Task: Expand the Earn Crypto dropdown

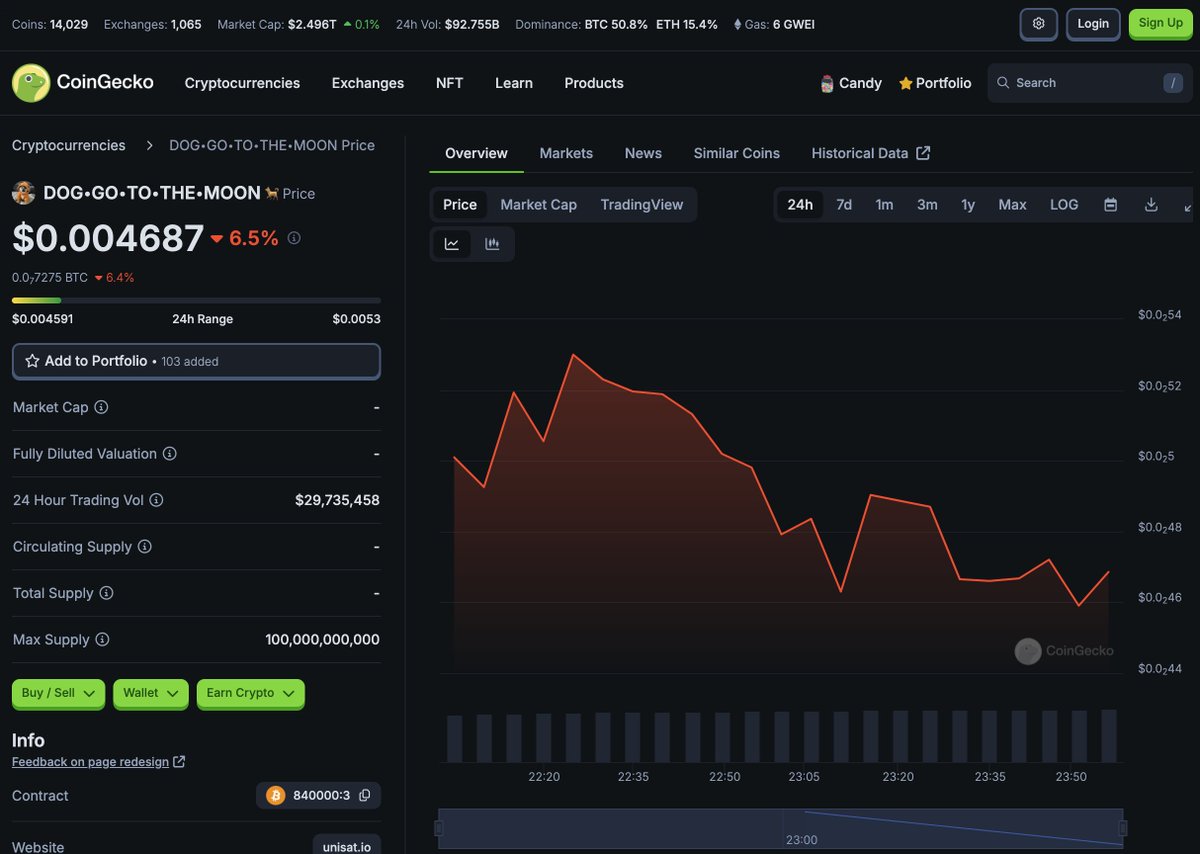Action: (251, 693)
